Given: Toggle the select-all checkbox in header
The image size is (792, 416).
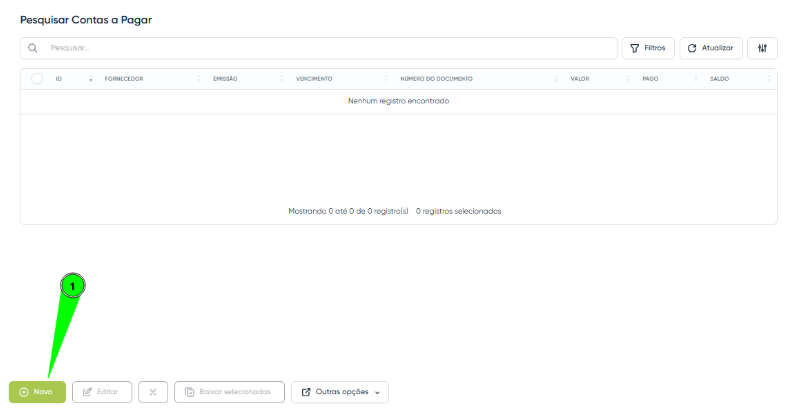Looking at the screenshot, I should tap(37, 78).
